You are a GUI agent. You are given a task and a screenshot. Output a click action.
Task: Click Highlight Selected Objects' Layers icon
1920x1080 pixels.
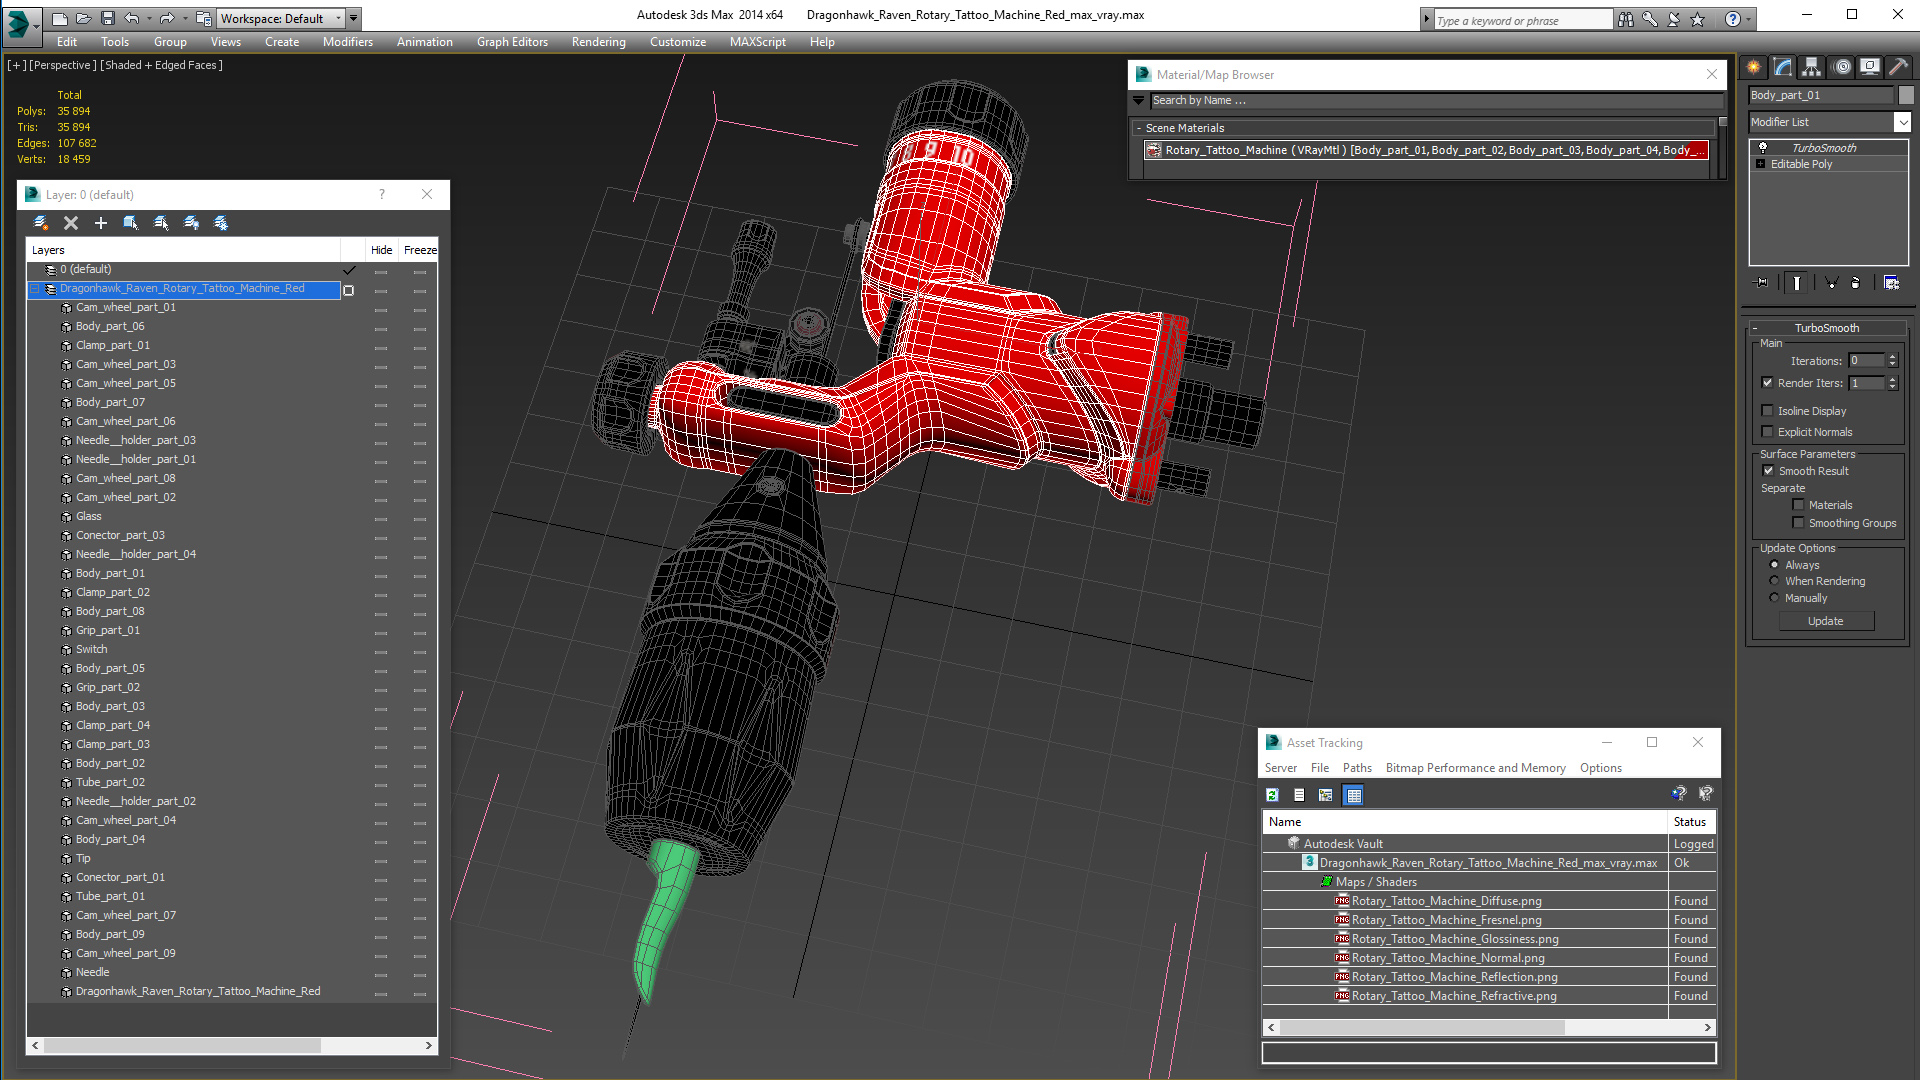[x=160, y=223]
